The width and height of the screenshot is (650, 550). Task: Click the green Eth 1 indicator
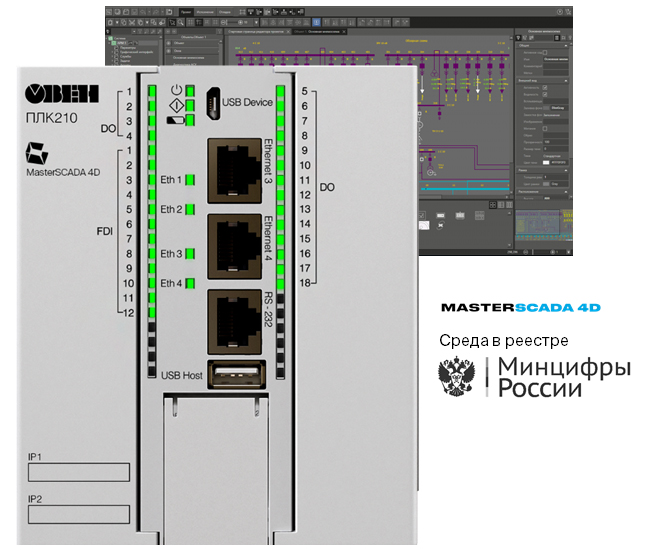tap(188, 180)
